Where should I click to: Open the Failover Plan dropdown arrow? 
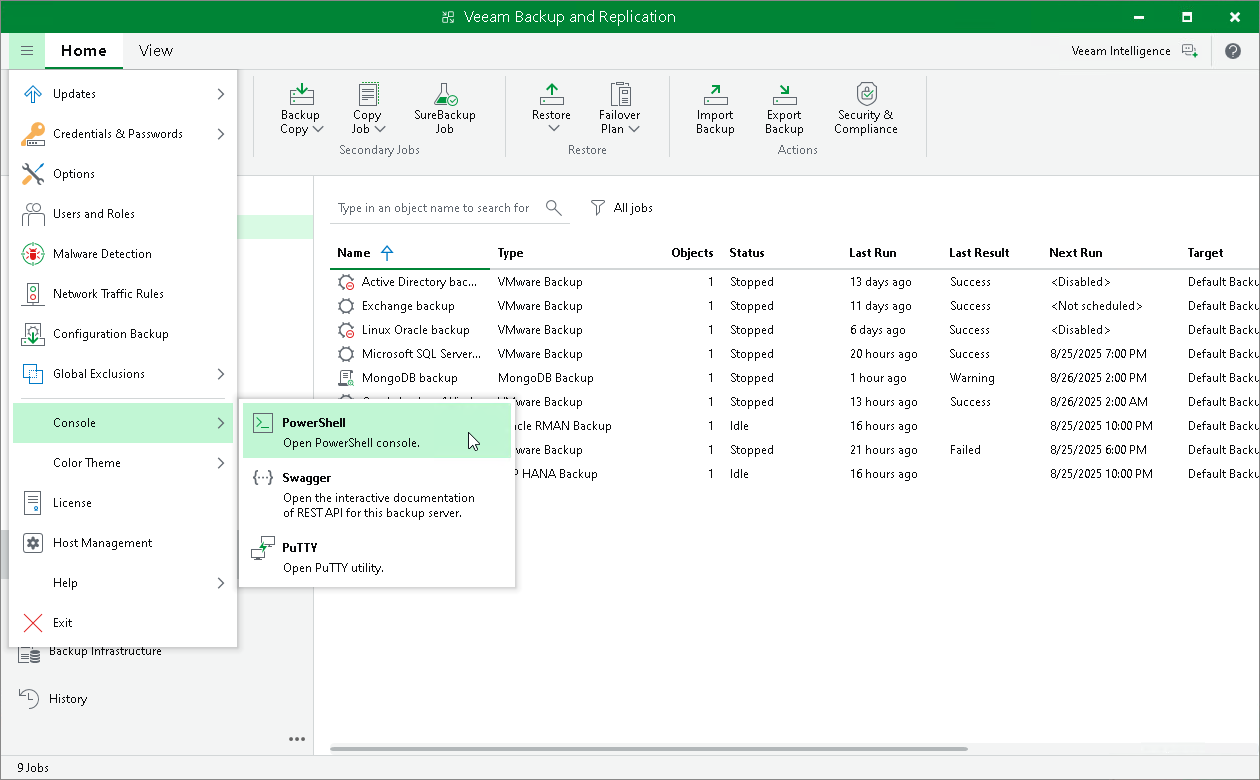pyautogui.click(x=634, y=129)
